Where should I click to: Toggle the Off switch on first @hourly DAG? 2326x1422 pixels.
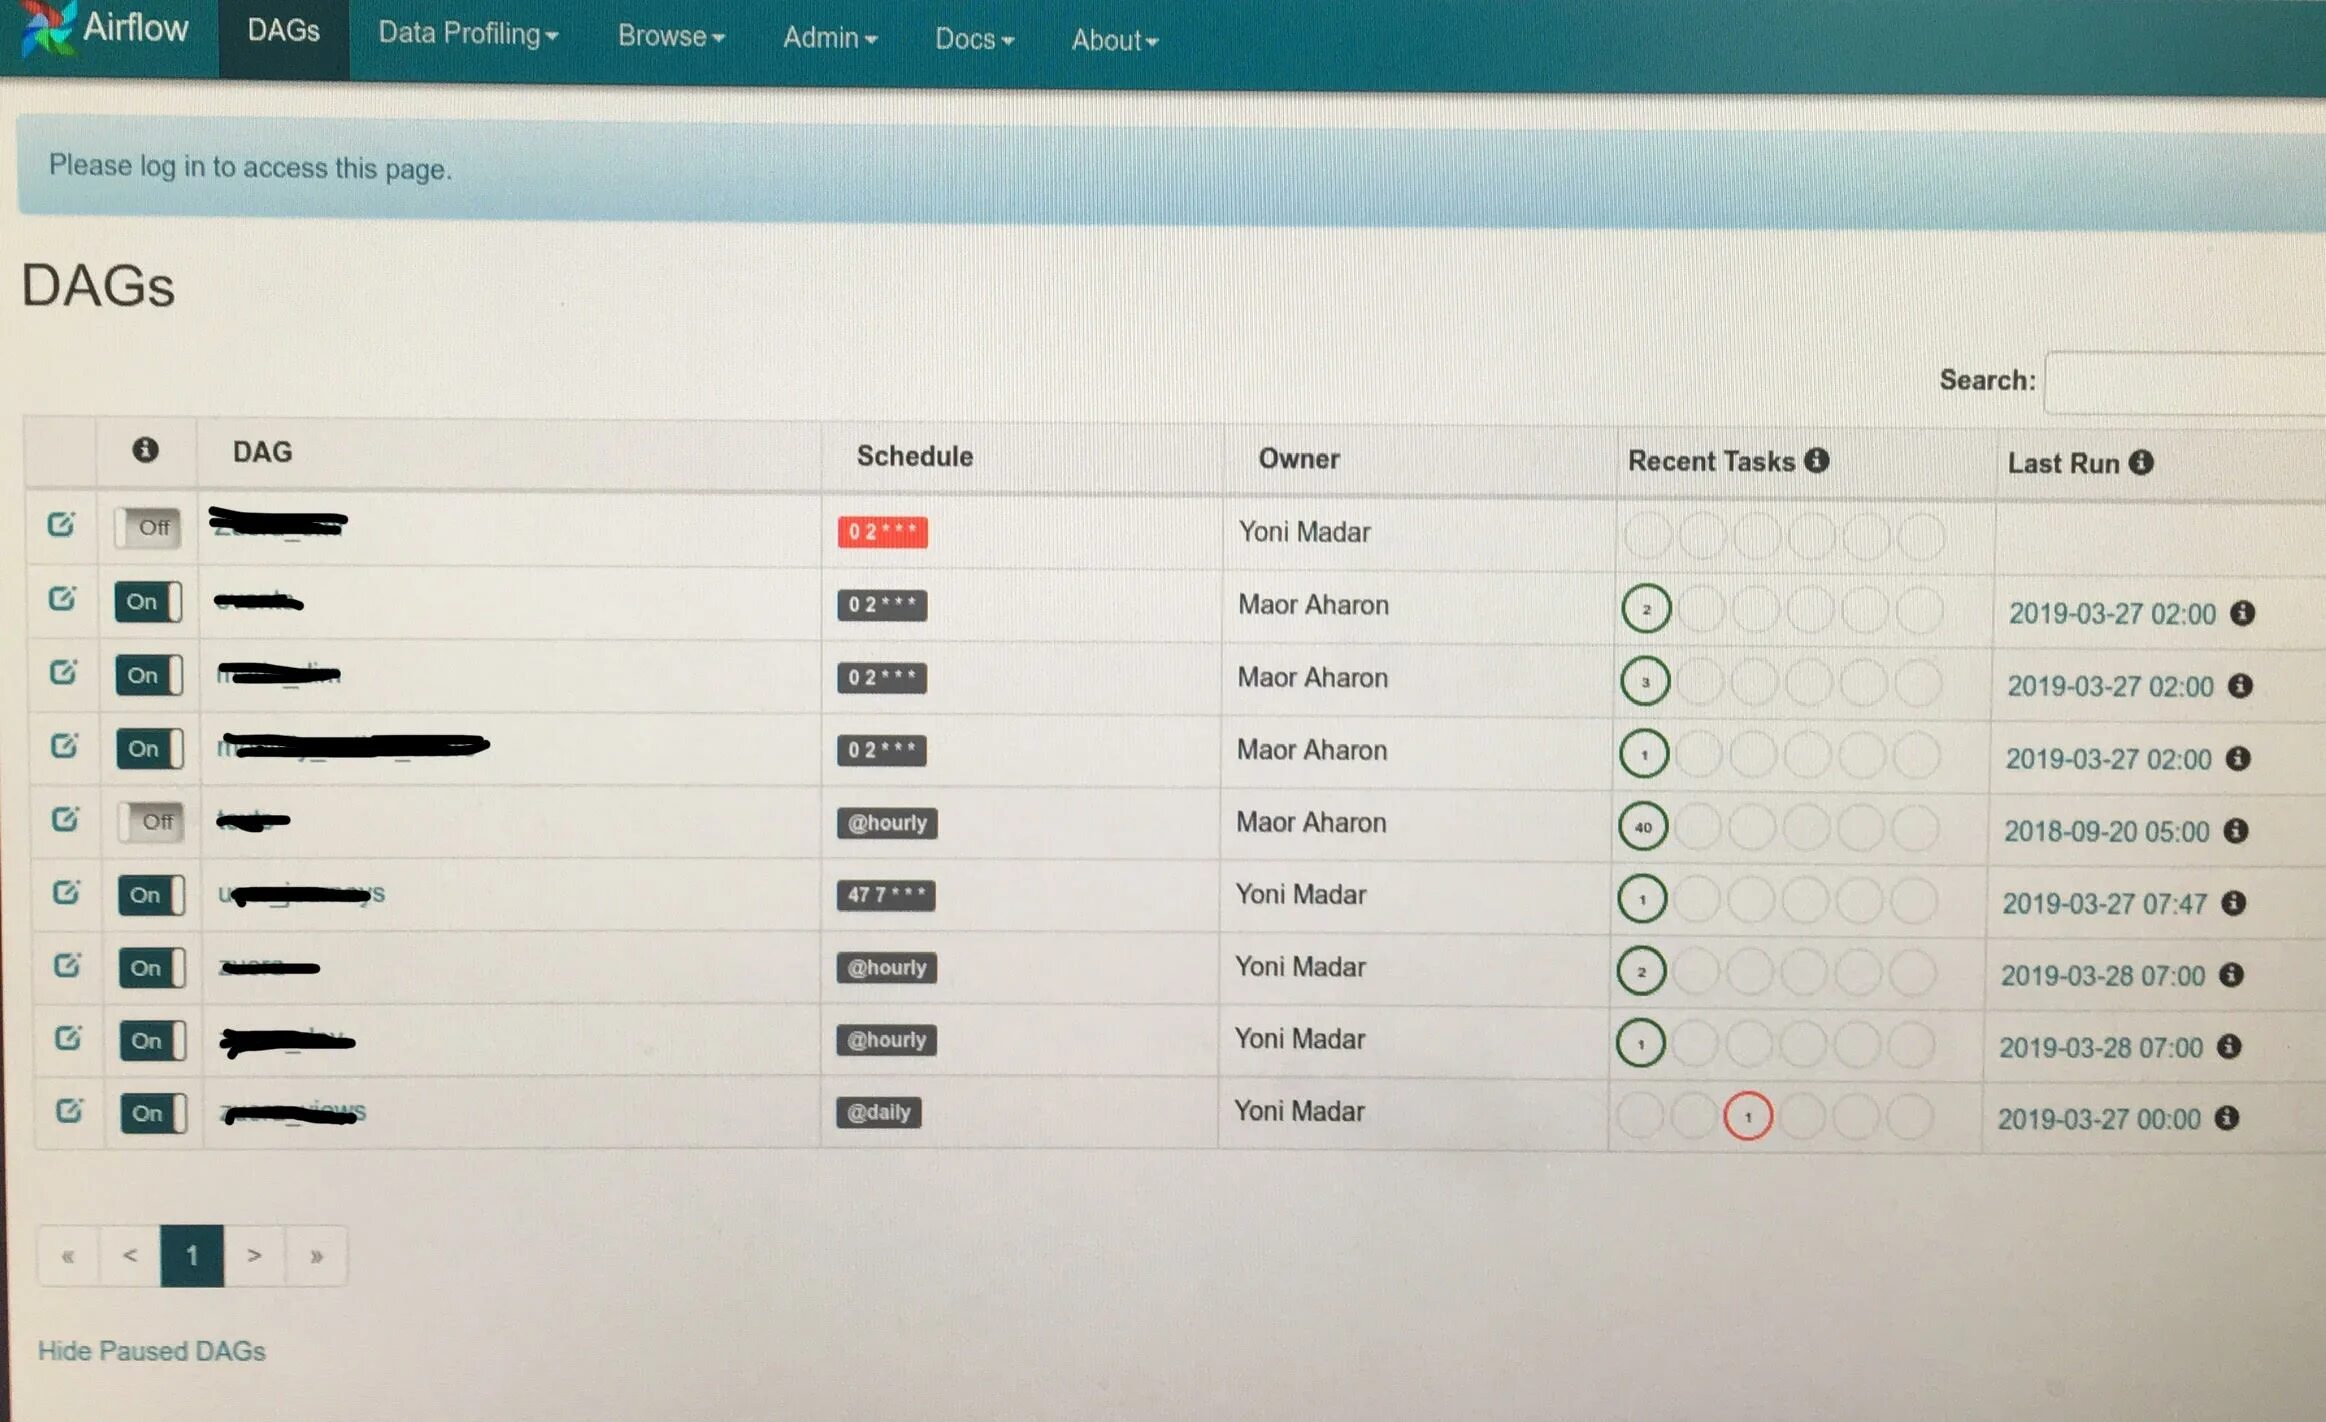coord(151,822)
